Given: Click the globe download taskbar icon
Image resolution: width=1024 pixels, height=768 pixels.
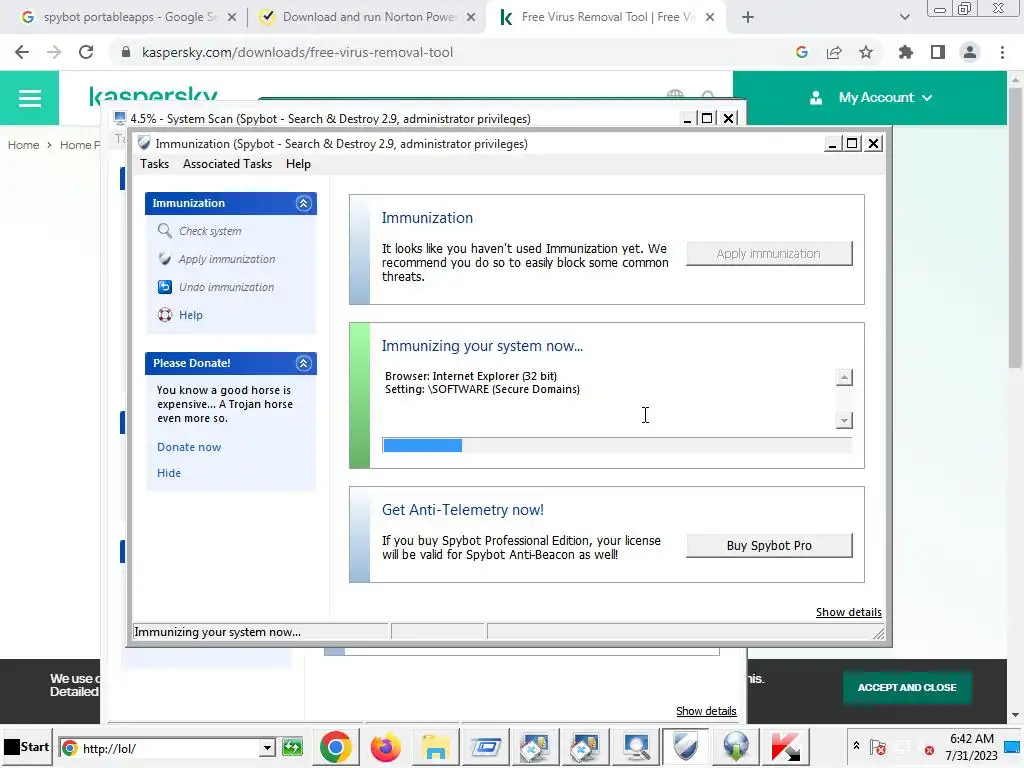Looking at the screenshot, I should point(736,747).
